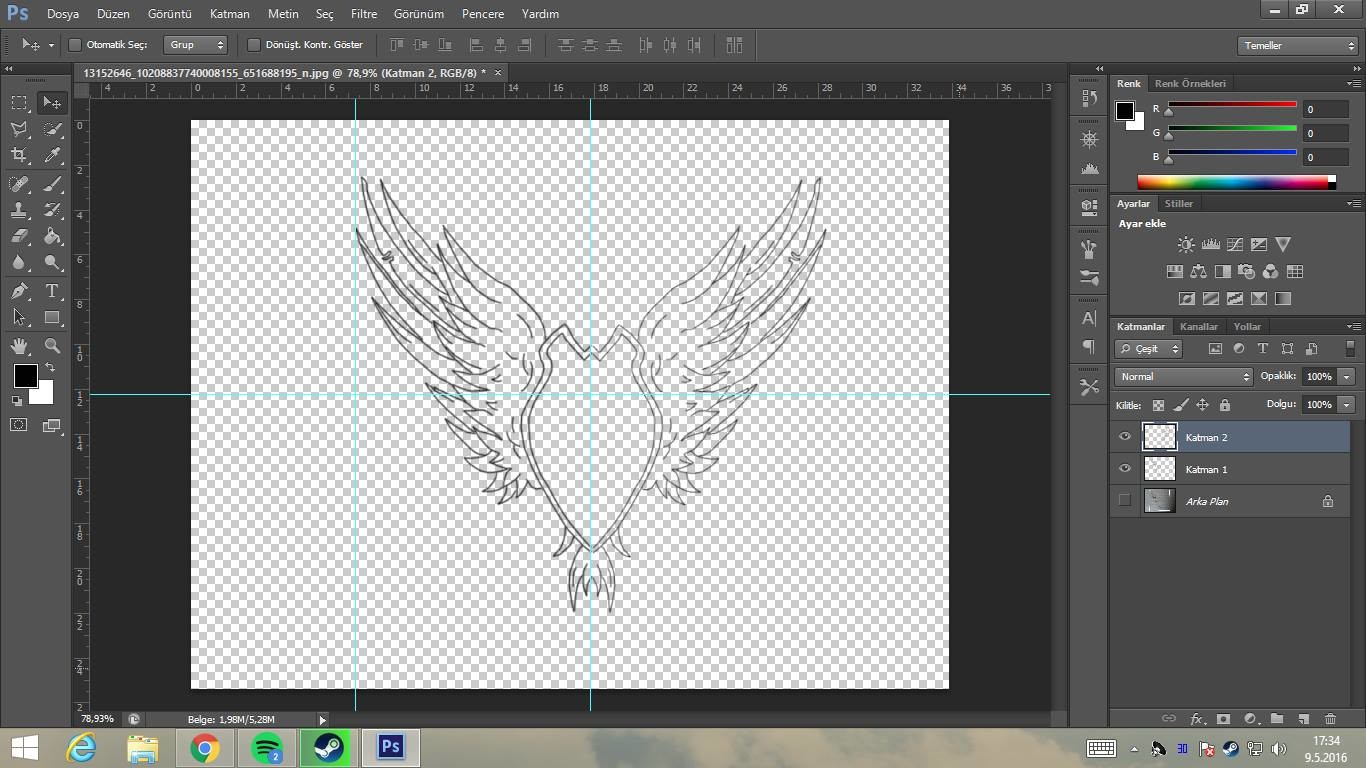Click the delete layer trash icon
Image resolution: width=1366 pixels, height=768 pixels.
(1330, 718)
